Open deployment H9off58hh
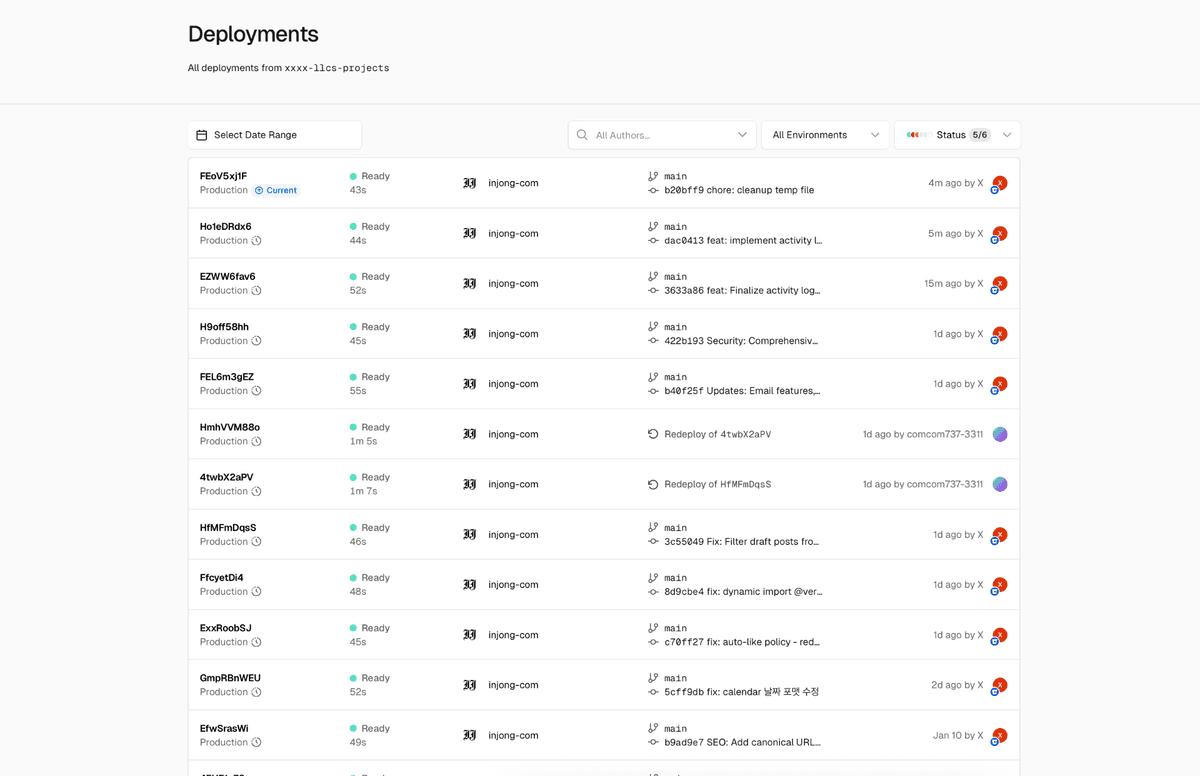1200x776 pixels. pos(224,327)
